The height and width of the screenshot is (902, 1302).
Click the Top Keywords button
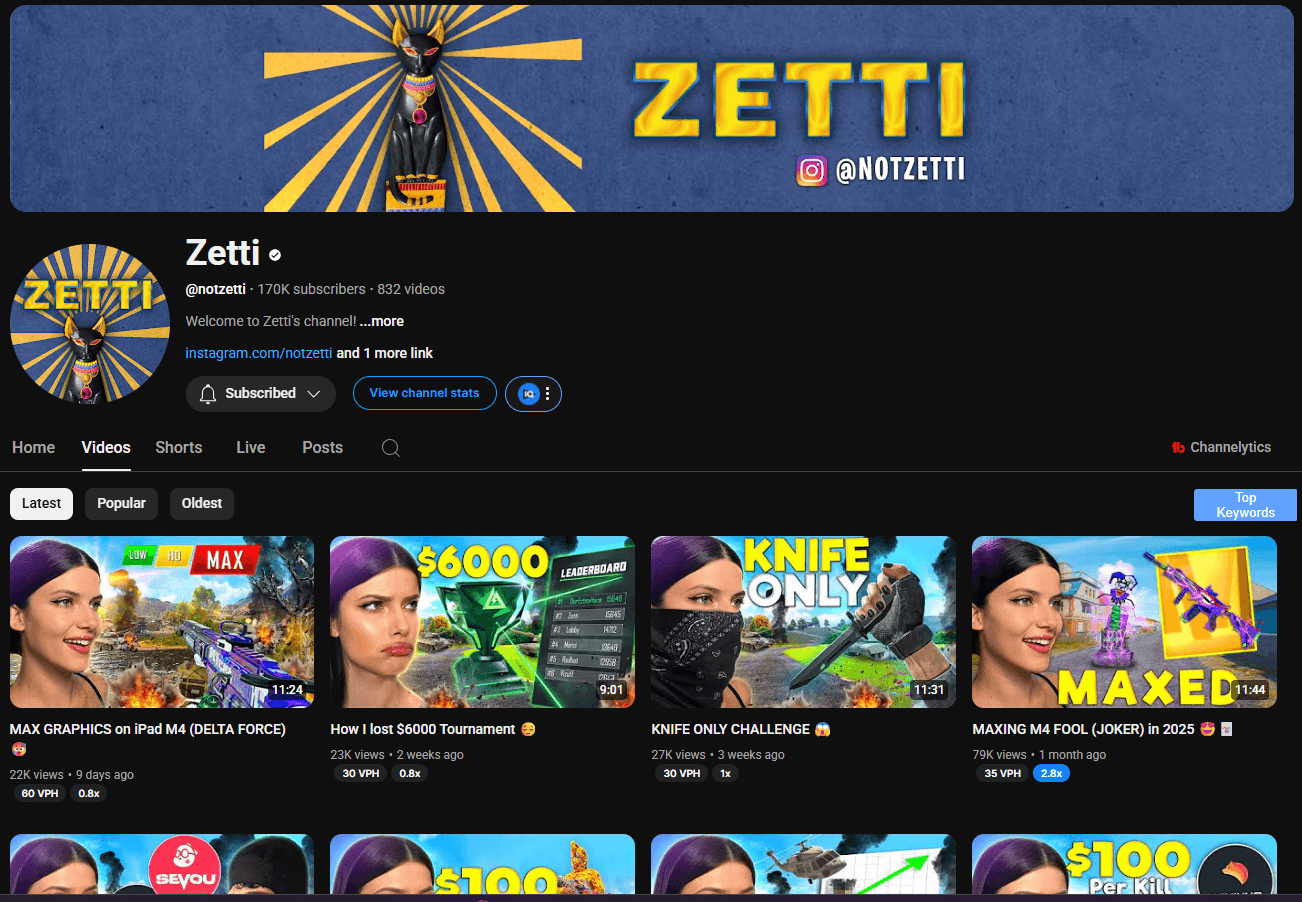(1245, 505)
